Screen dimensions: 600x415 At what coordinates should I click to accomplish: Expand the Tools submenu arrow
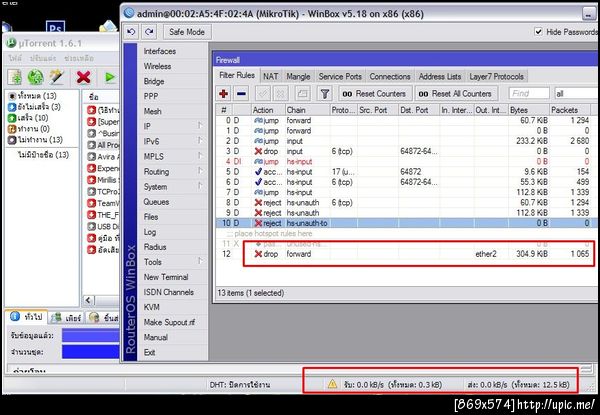coord(200,261)
